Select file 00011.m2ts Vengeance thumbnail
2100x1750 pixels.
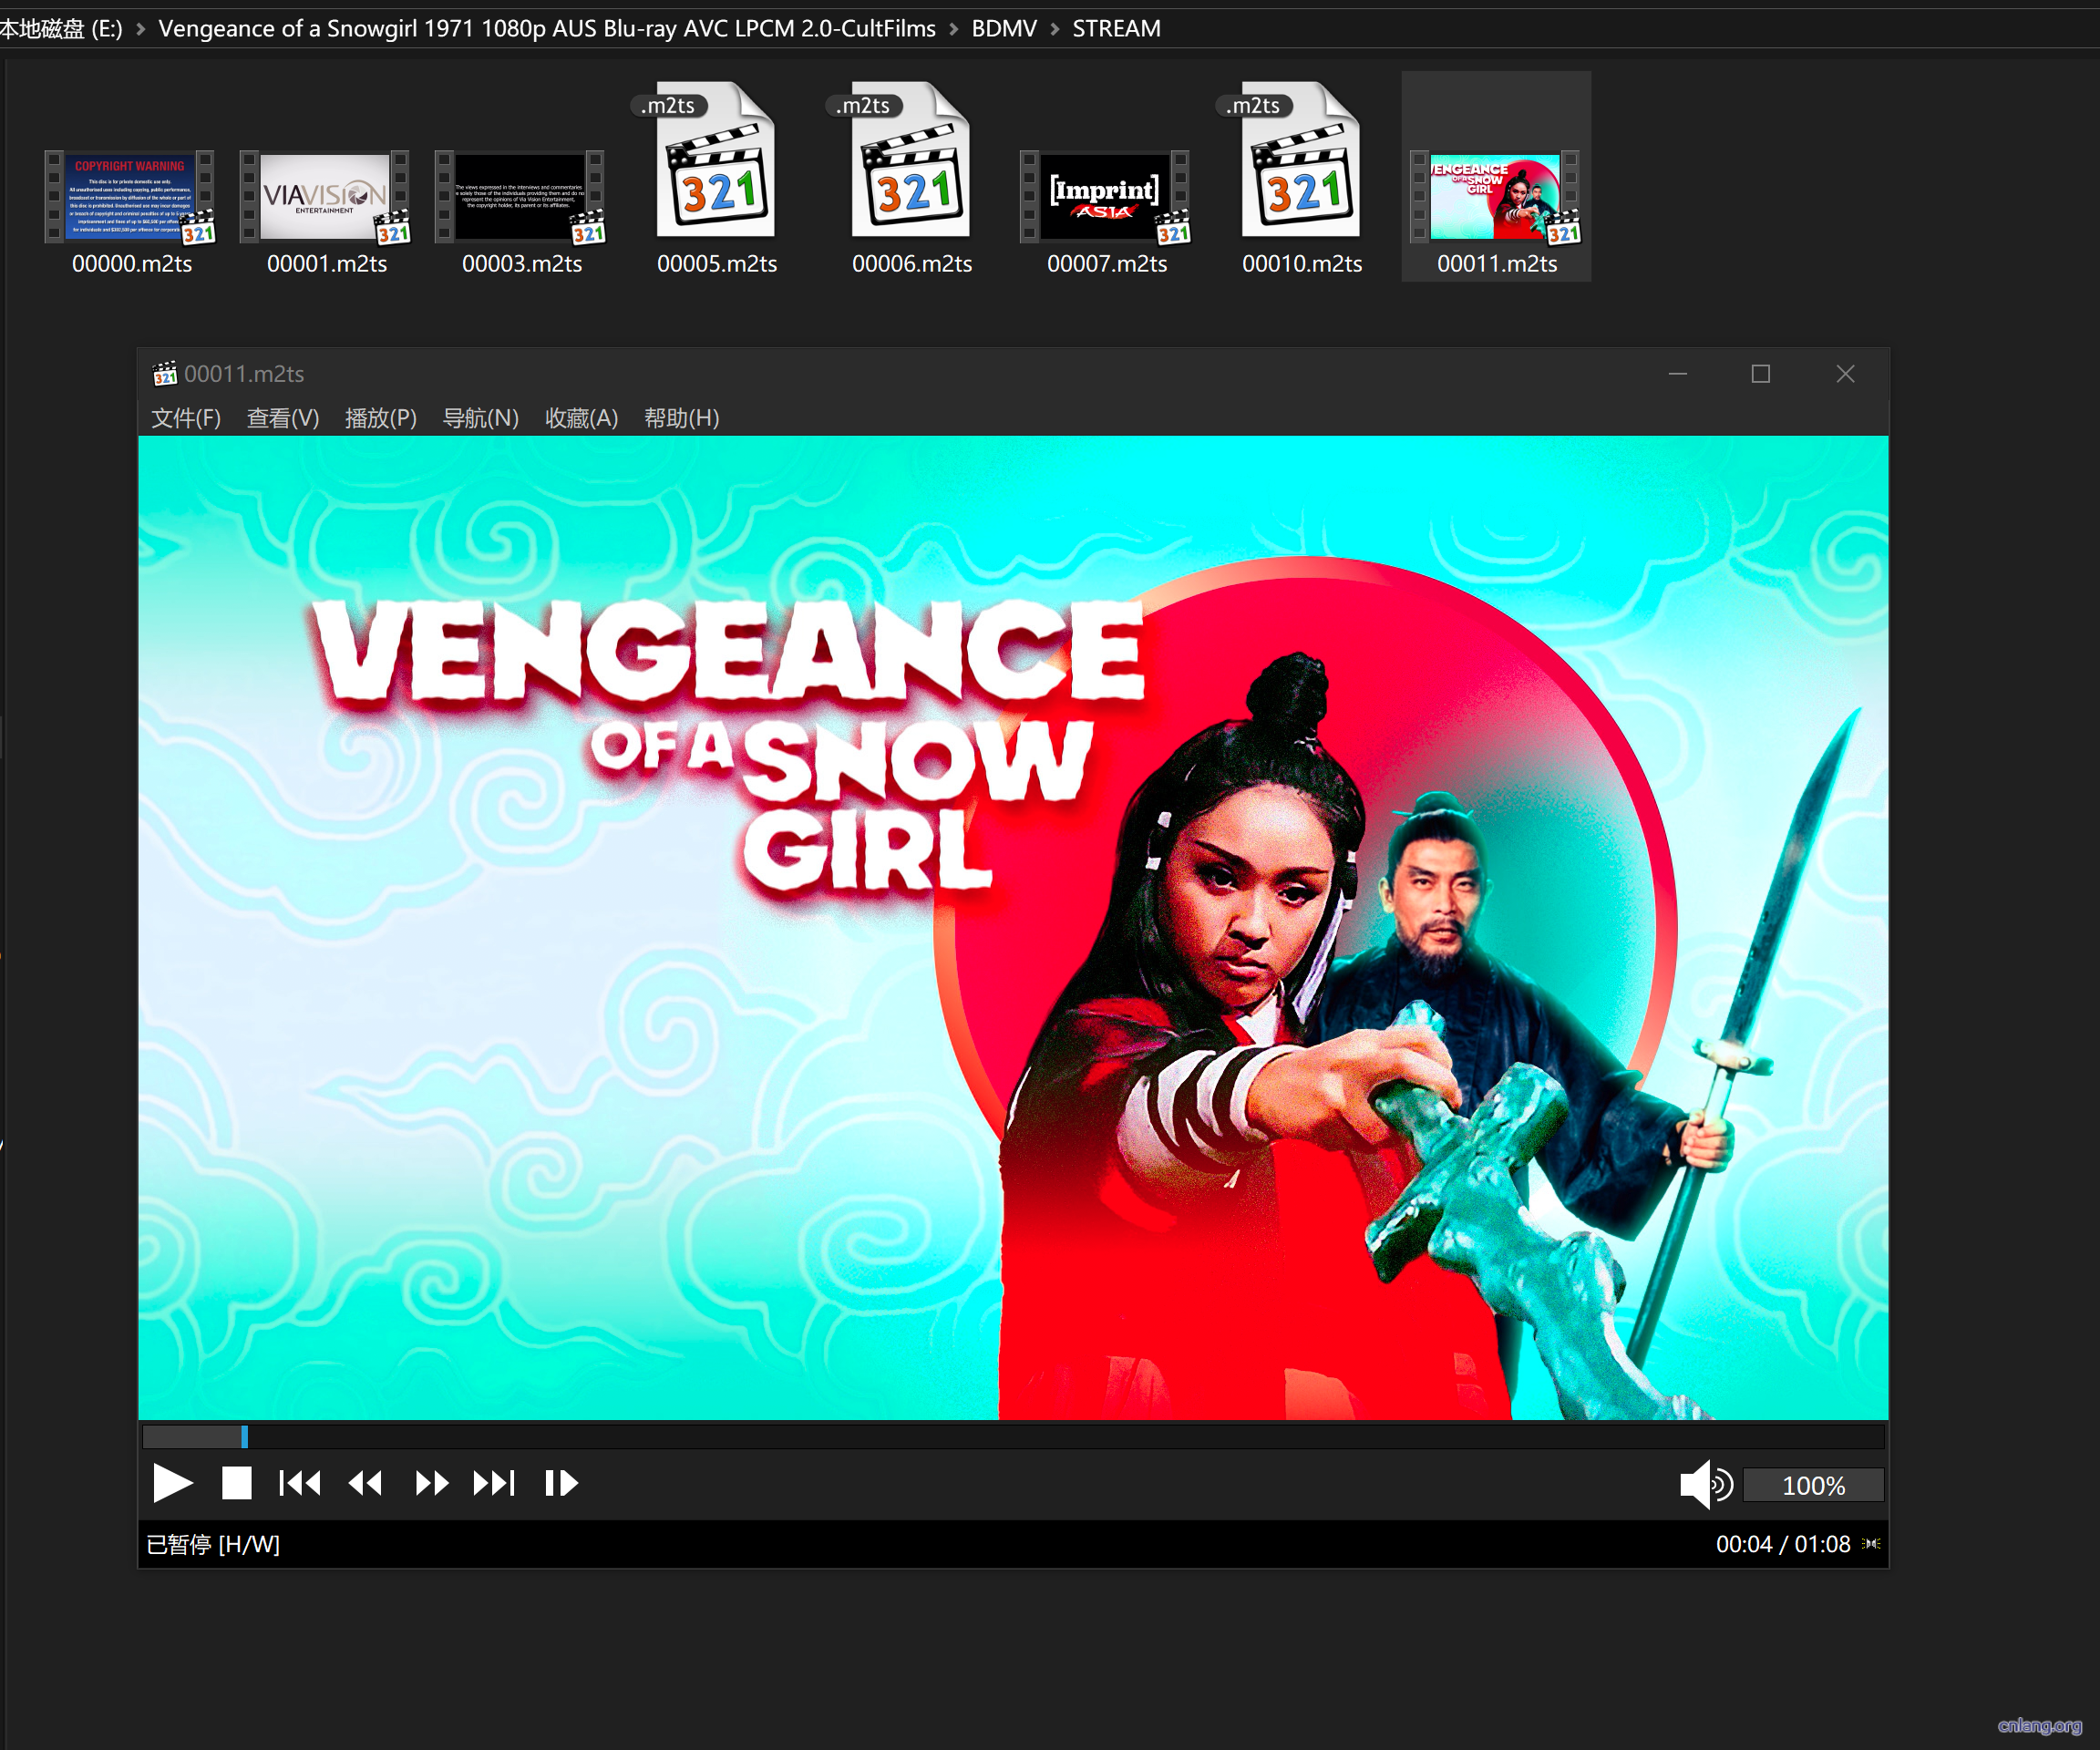pyautogui.click(x=1495, y=197)
